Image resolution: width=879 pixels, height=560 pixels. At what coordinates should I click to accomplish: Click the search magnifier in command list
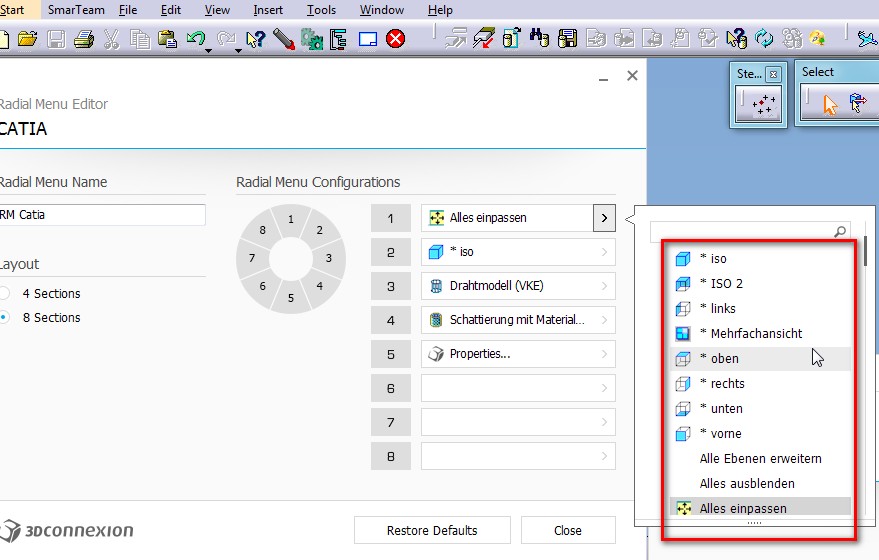pos(840,231)
